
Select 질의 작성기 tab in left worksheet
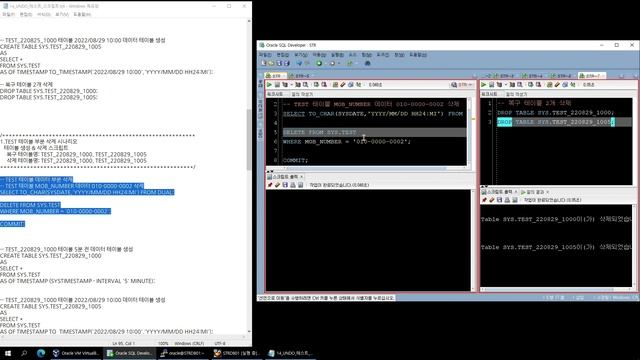pos(302,94)
